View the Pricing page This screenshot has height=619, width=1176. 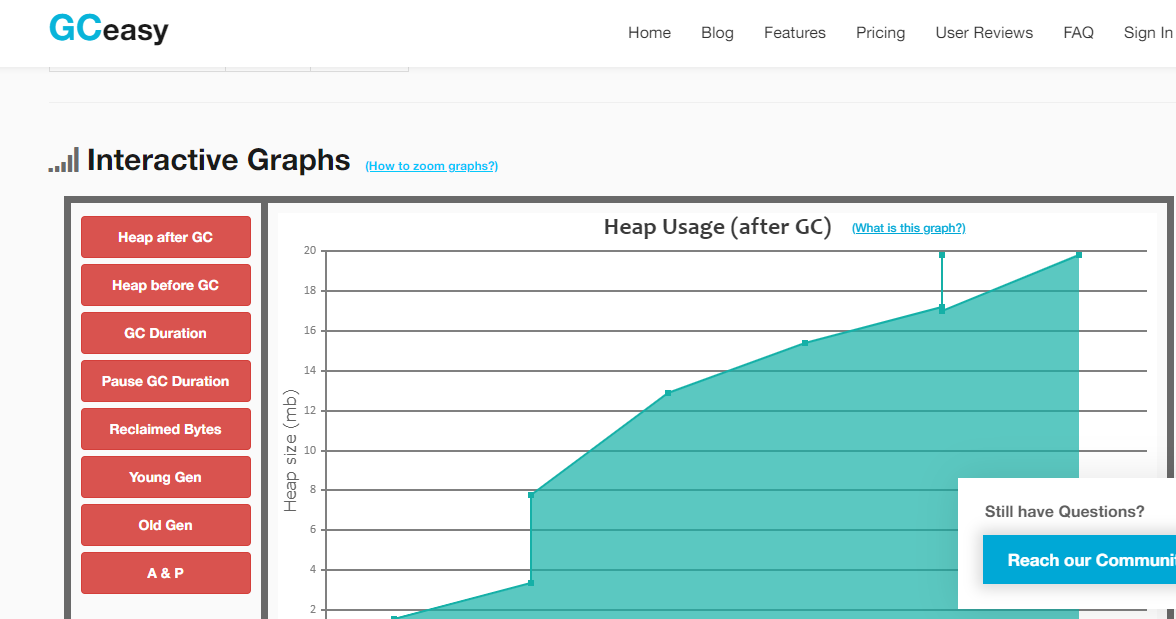[x=880, y=33]
